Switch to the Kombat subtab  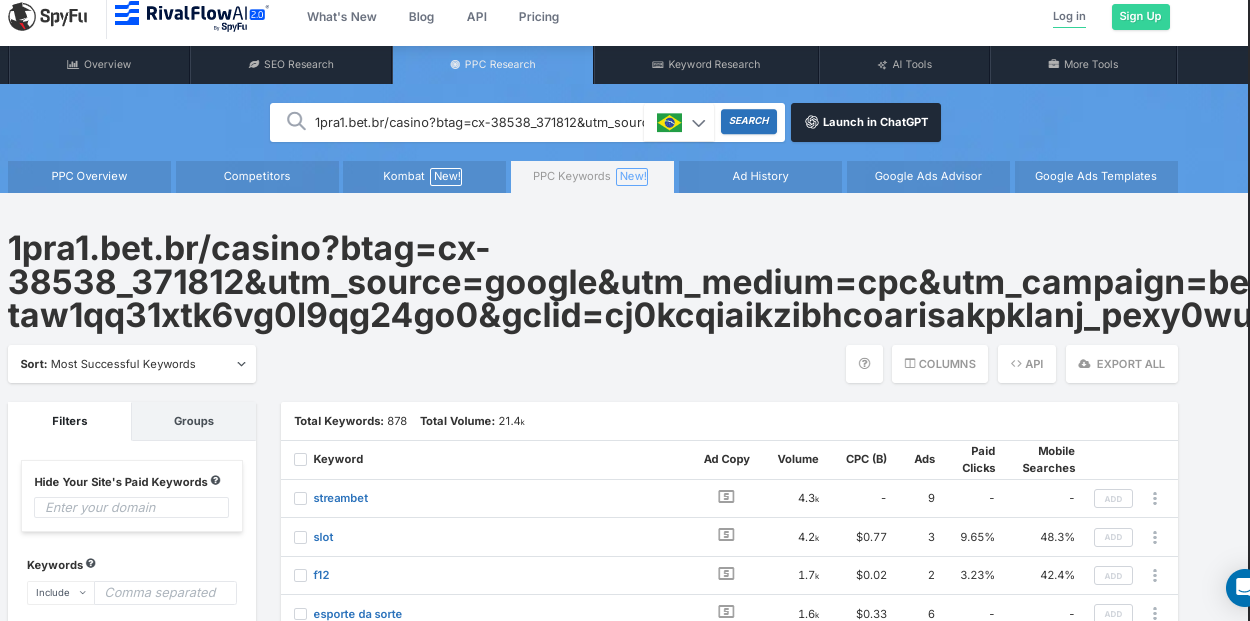pos(424,176)
